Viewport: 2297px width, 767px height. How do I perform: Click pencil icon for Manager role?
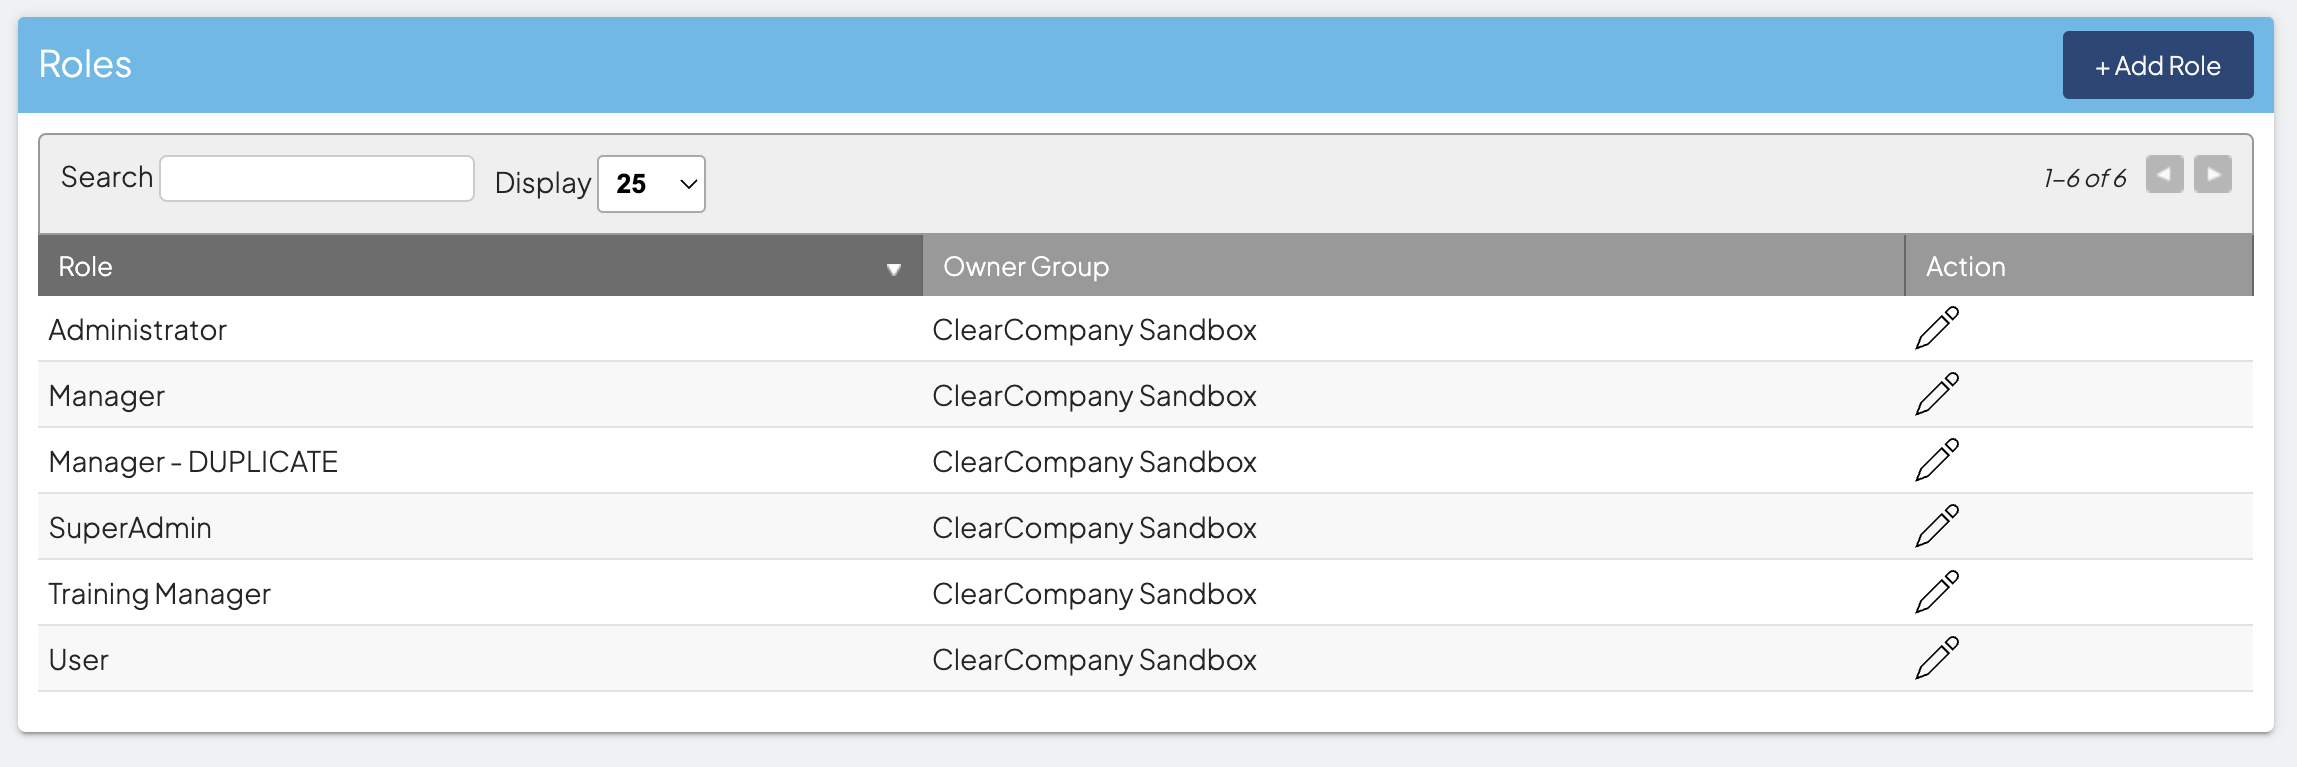[x=1936, y=395]
